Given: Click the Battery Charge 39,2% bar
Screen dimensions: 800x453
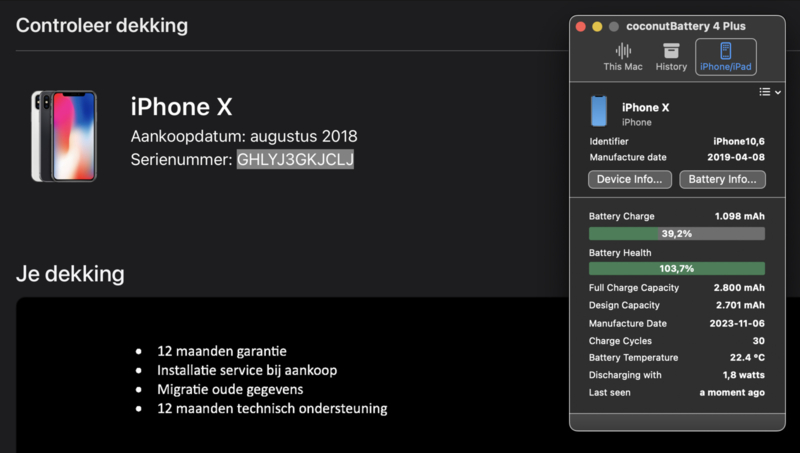Looking at the screenshot, I should pyautogui.click(x=677, y=234).
